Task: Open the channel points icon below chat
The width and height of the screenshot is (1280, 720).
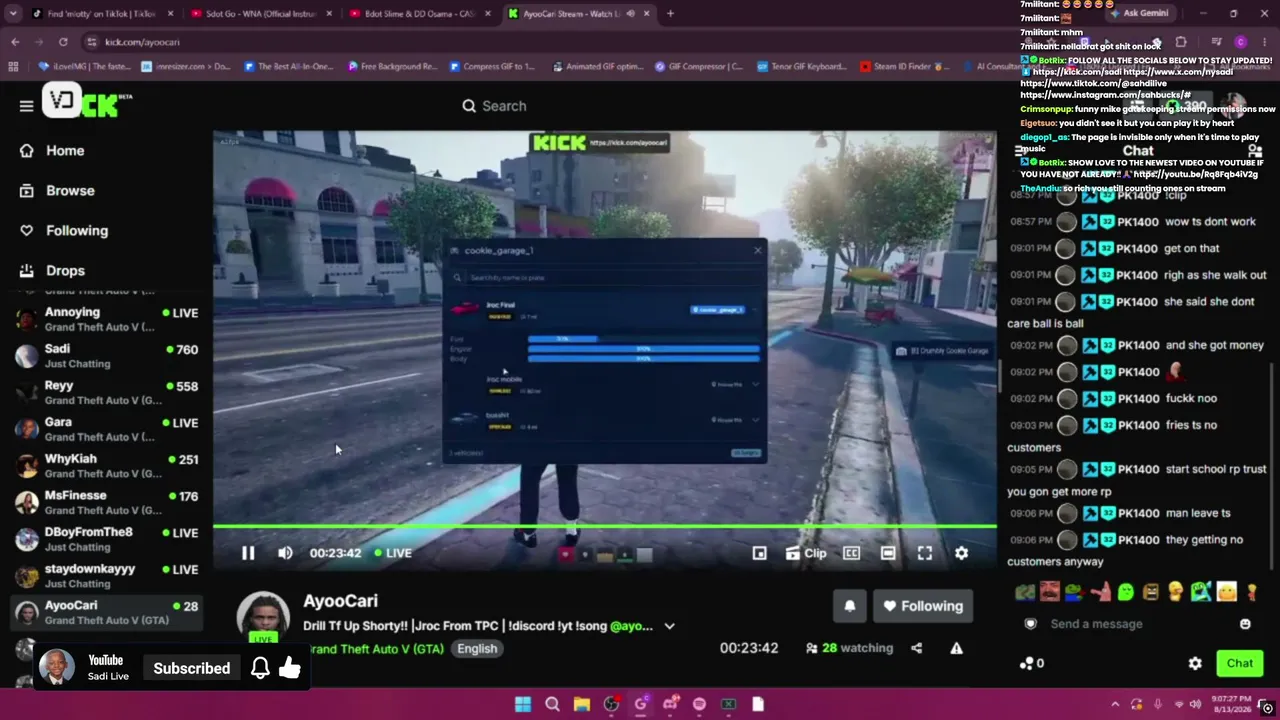Action: point(1031,663)
